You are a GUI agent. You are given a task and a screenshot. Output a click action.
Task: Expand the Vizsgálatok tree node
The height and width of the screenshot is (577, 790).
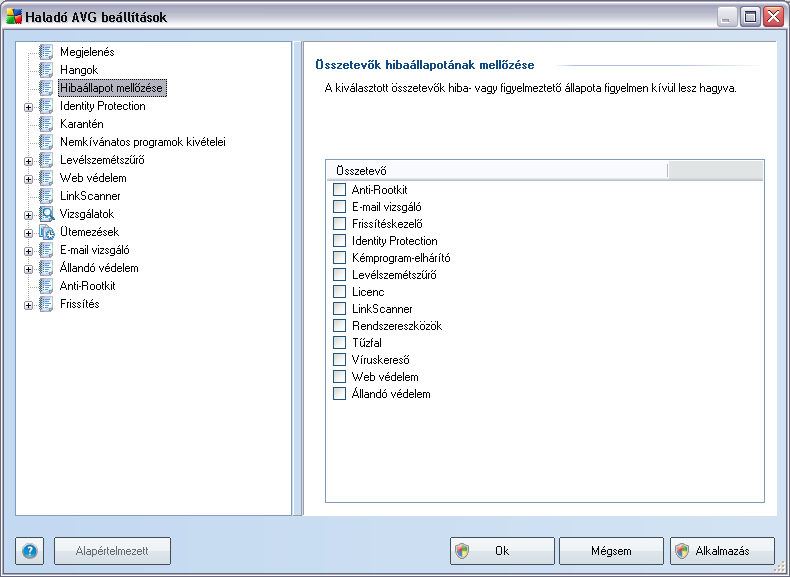28,215
